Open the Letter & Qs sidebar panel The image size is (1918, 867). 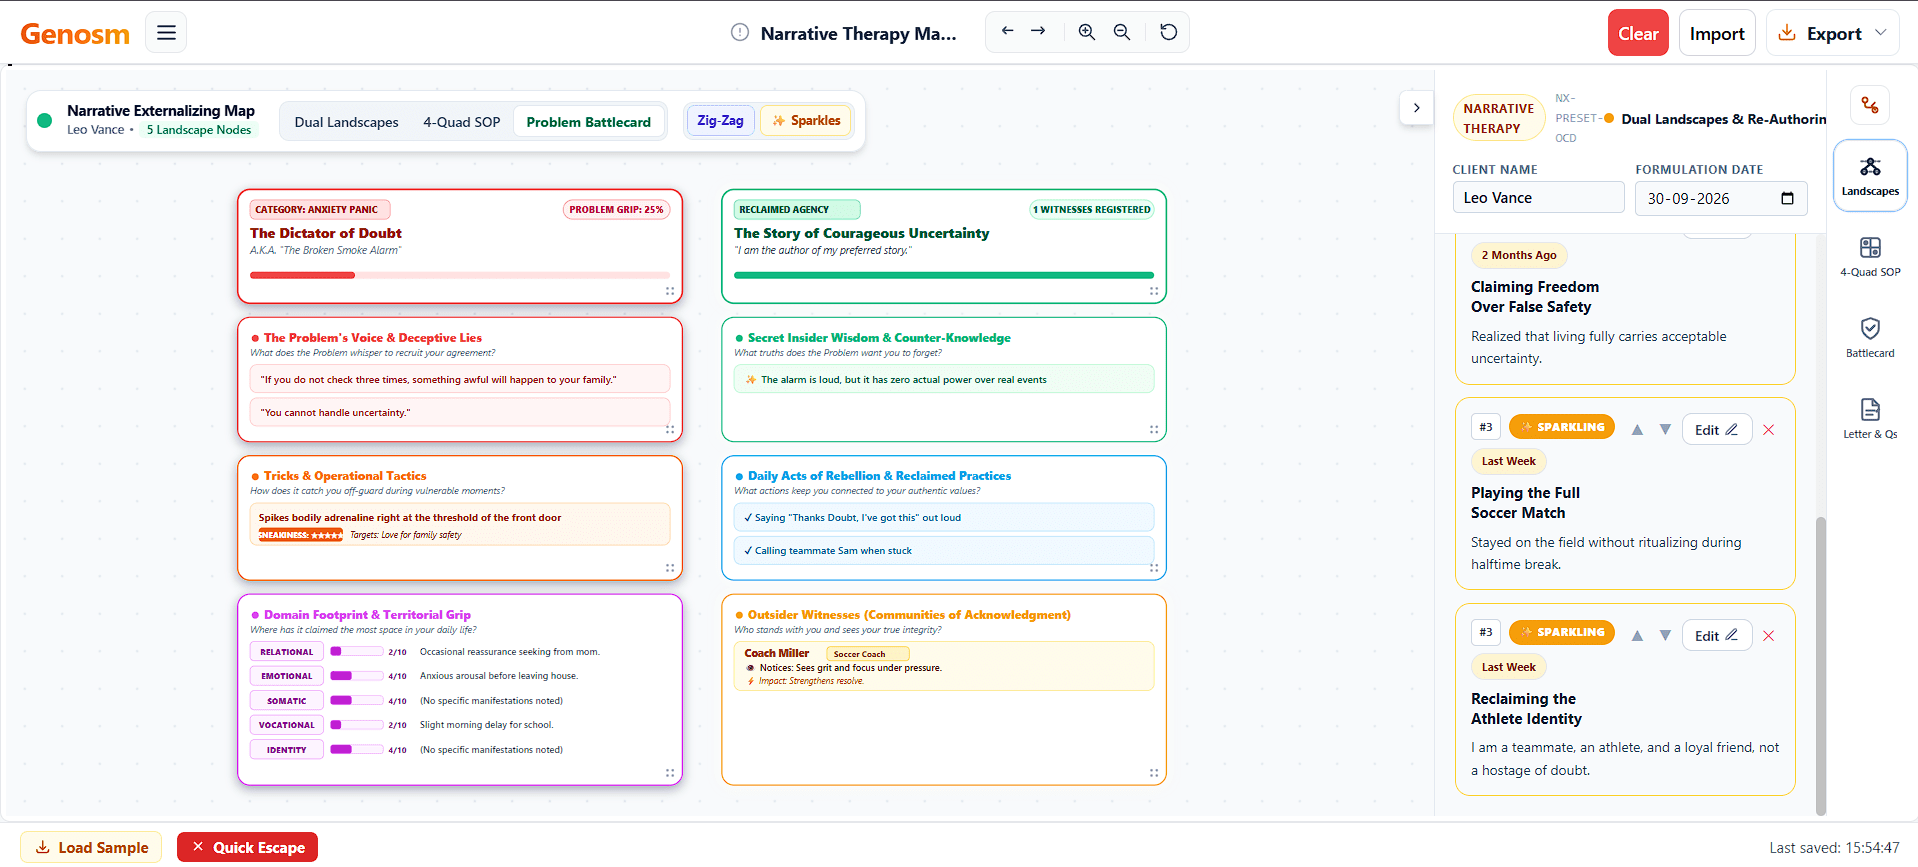pos(1870,418)
